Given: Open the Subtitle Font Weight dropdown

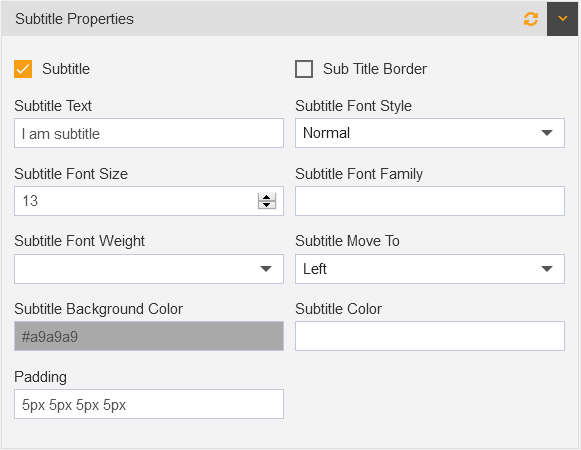Looking at the screenshot, I should [149, 269].
